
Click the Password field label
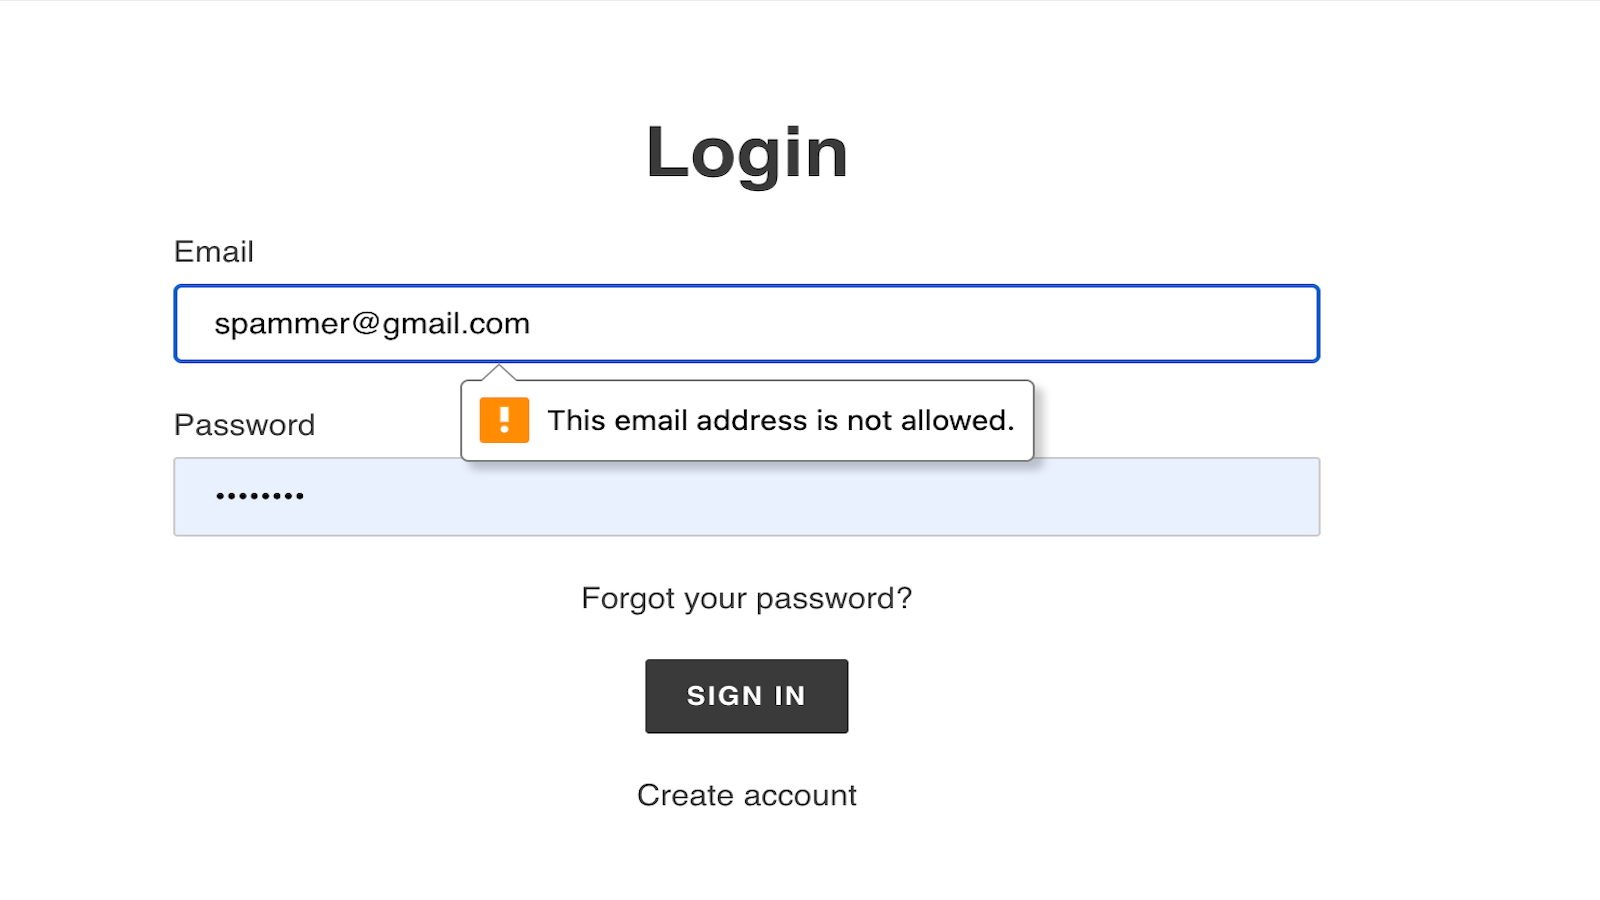[244, 425]
